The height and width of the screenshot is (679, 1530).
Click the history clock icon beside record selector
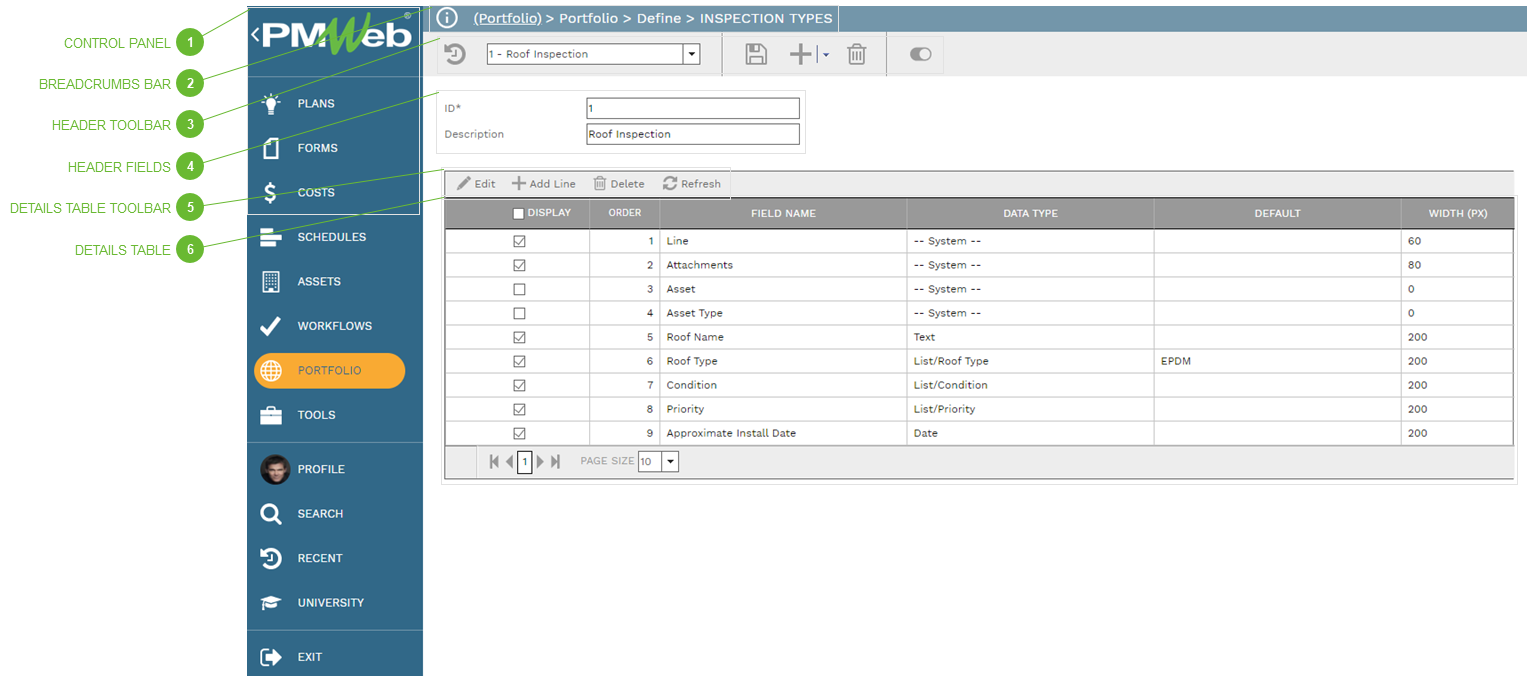pyautogui.click(x=455, y=55)
